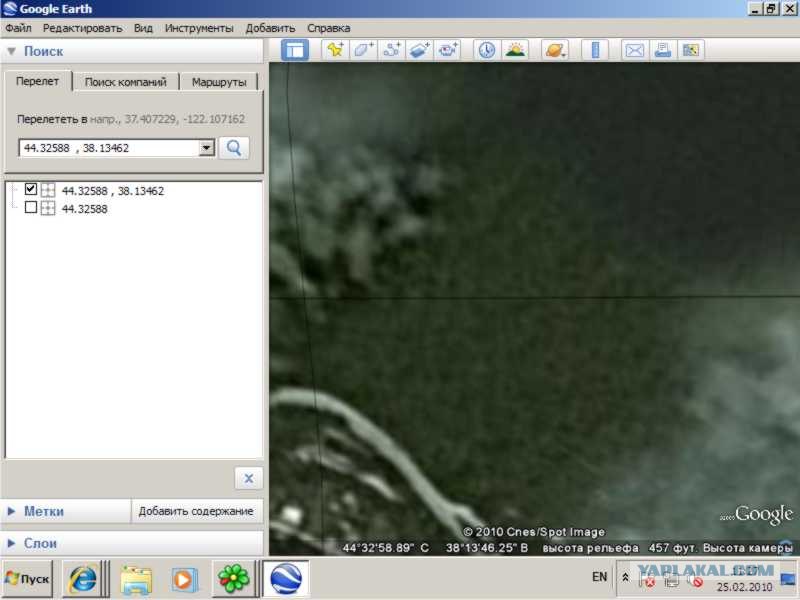Viewport: 800px width, 600px height.
Task: Open the Редактировать menu
Action: pyautogui.click(x=82, y=28)
